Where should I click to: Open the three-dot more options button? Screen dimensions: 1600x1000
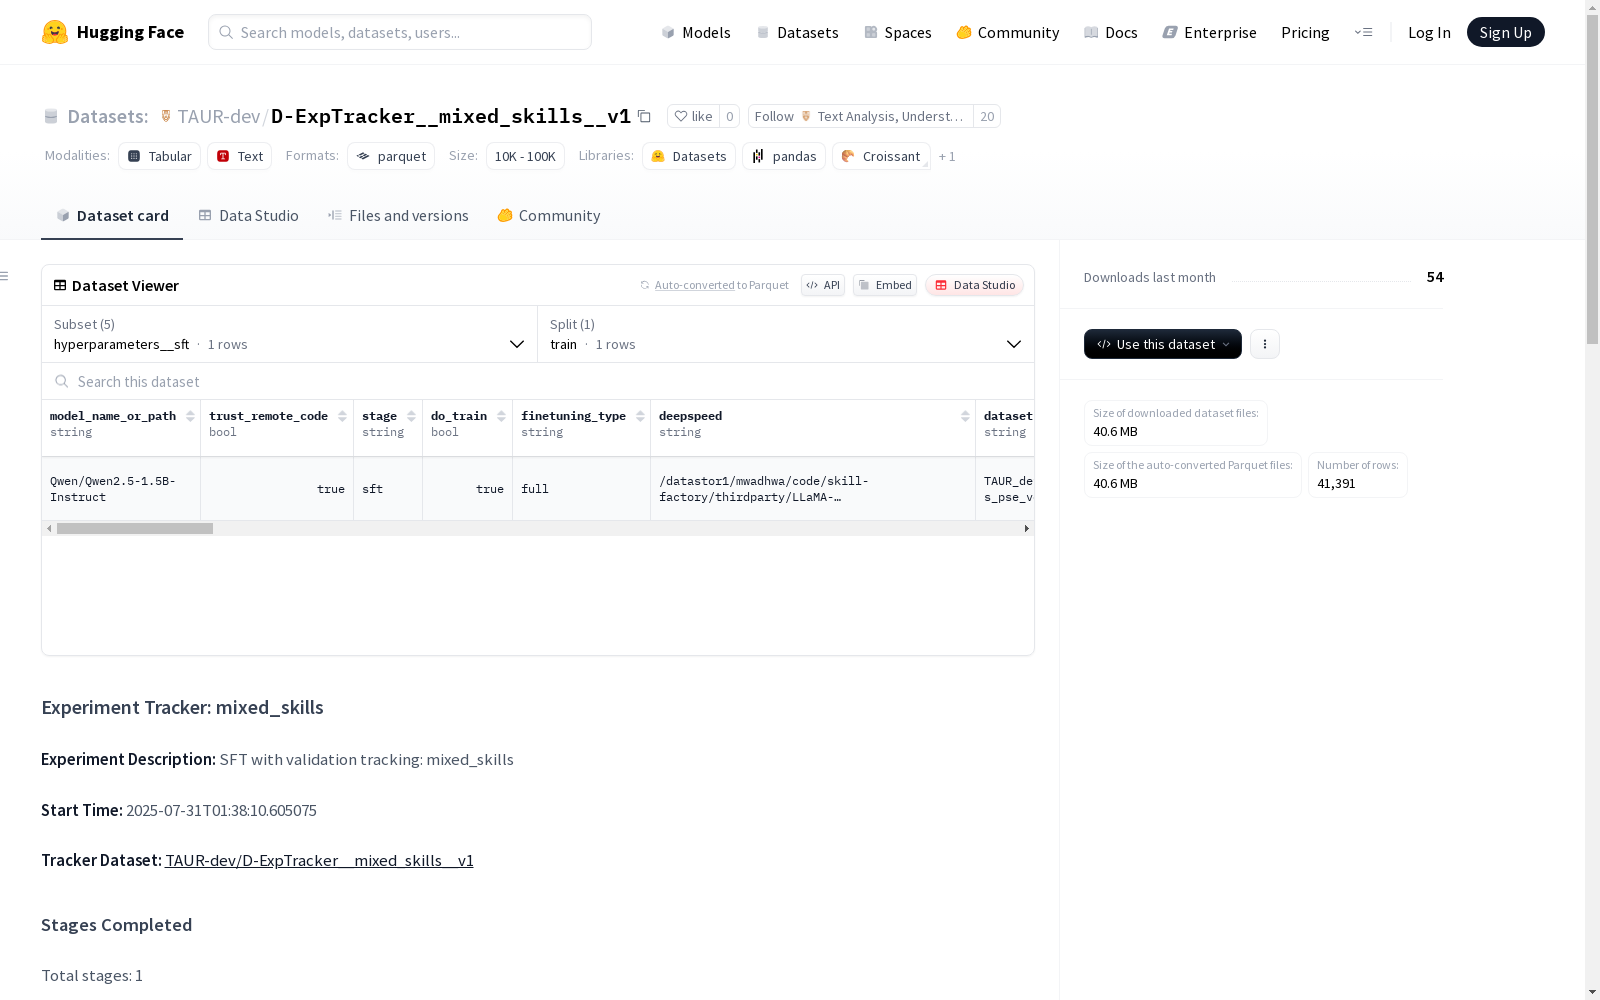point(1265,344)
